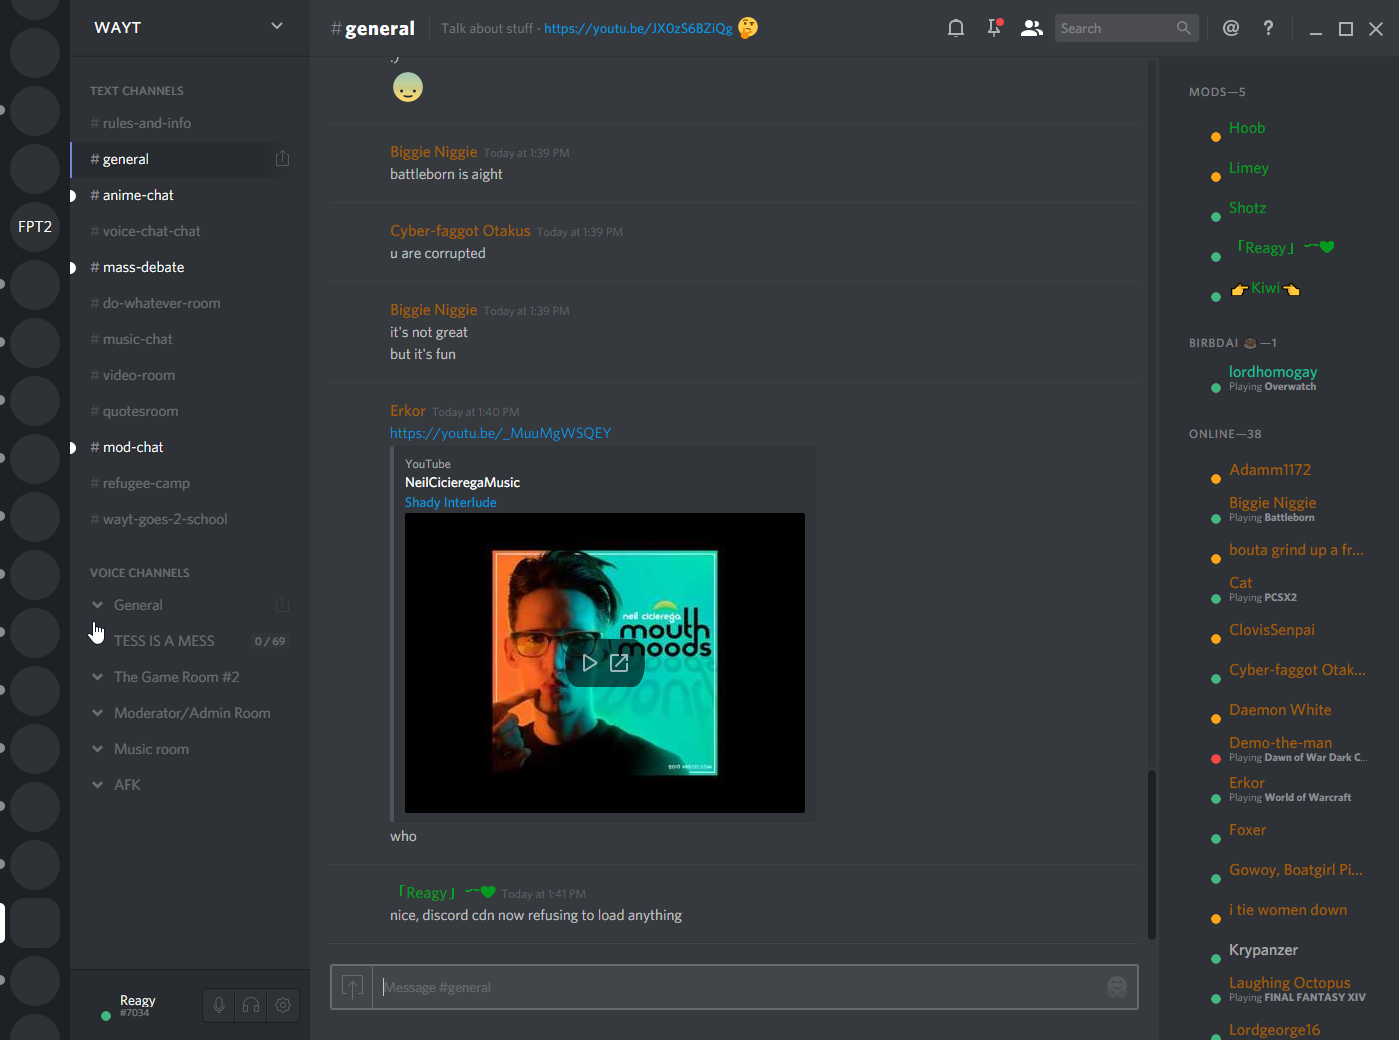Open recent mentions @ icon
The image size is (1399, 1040).
tap(1231, 28)
